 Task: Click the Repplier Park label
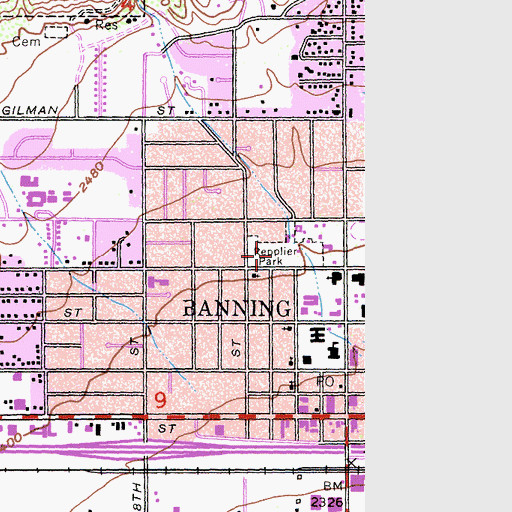[275, 256]
